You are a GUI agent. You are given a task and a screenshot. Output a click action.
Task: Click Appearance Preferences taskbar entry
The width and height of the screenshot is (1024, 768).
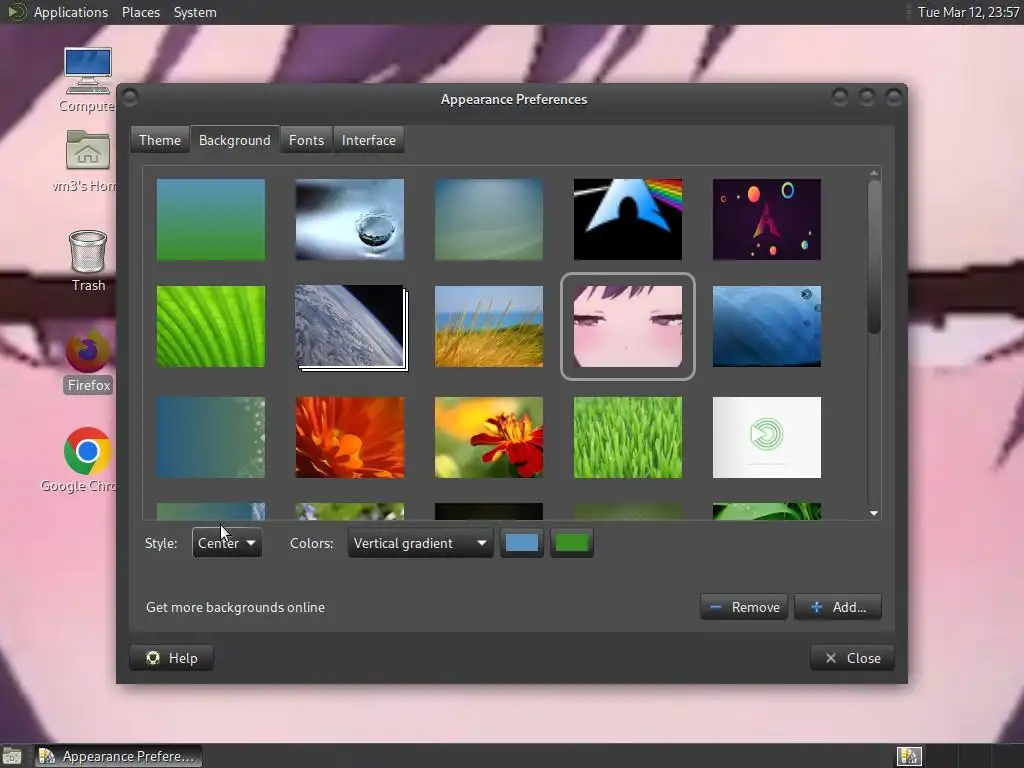pos(118,756)
